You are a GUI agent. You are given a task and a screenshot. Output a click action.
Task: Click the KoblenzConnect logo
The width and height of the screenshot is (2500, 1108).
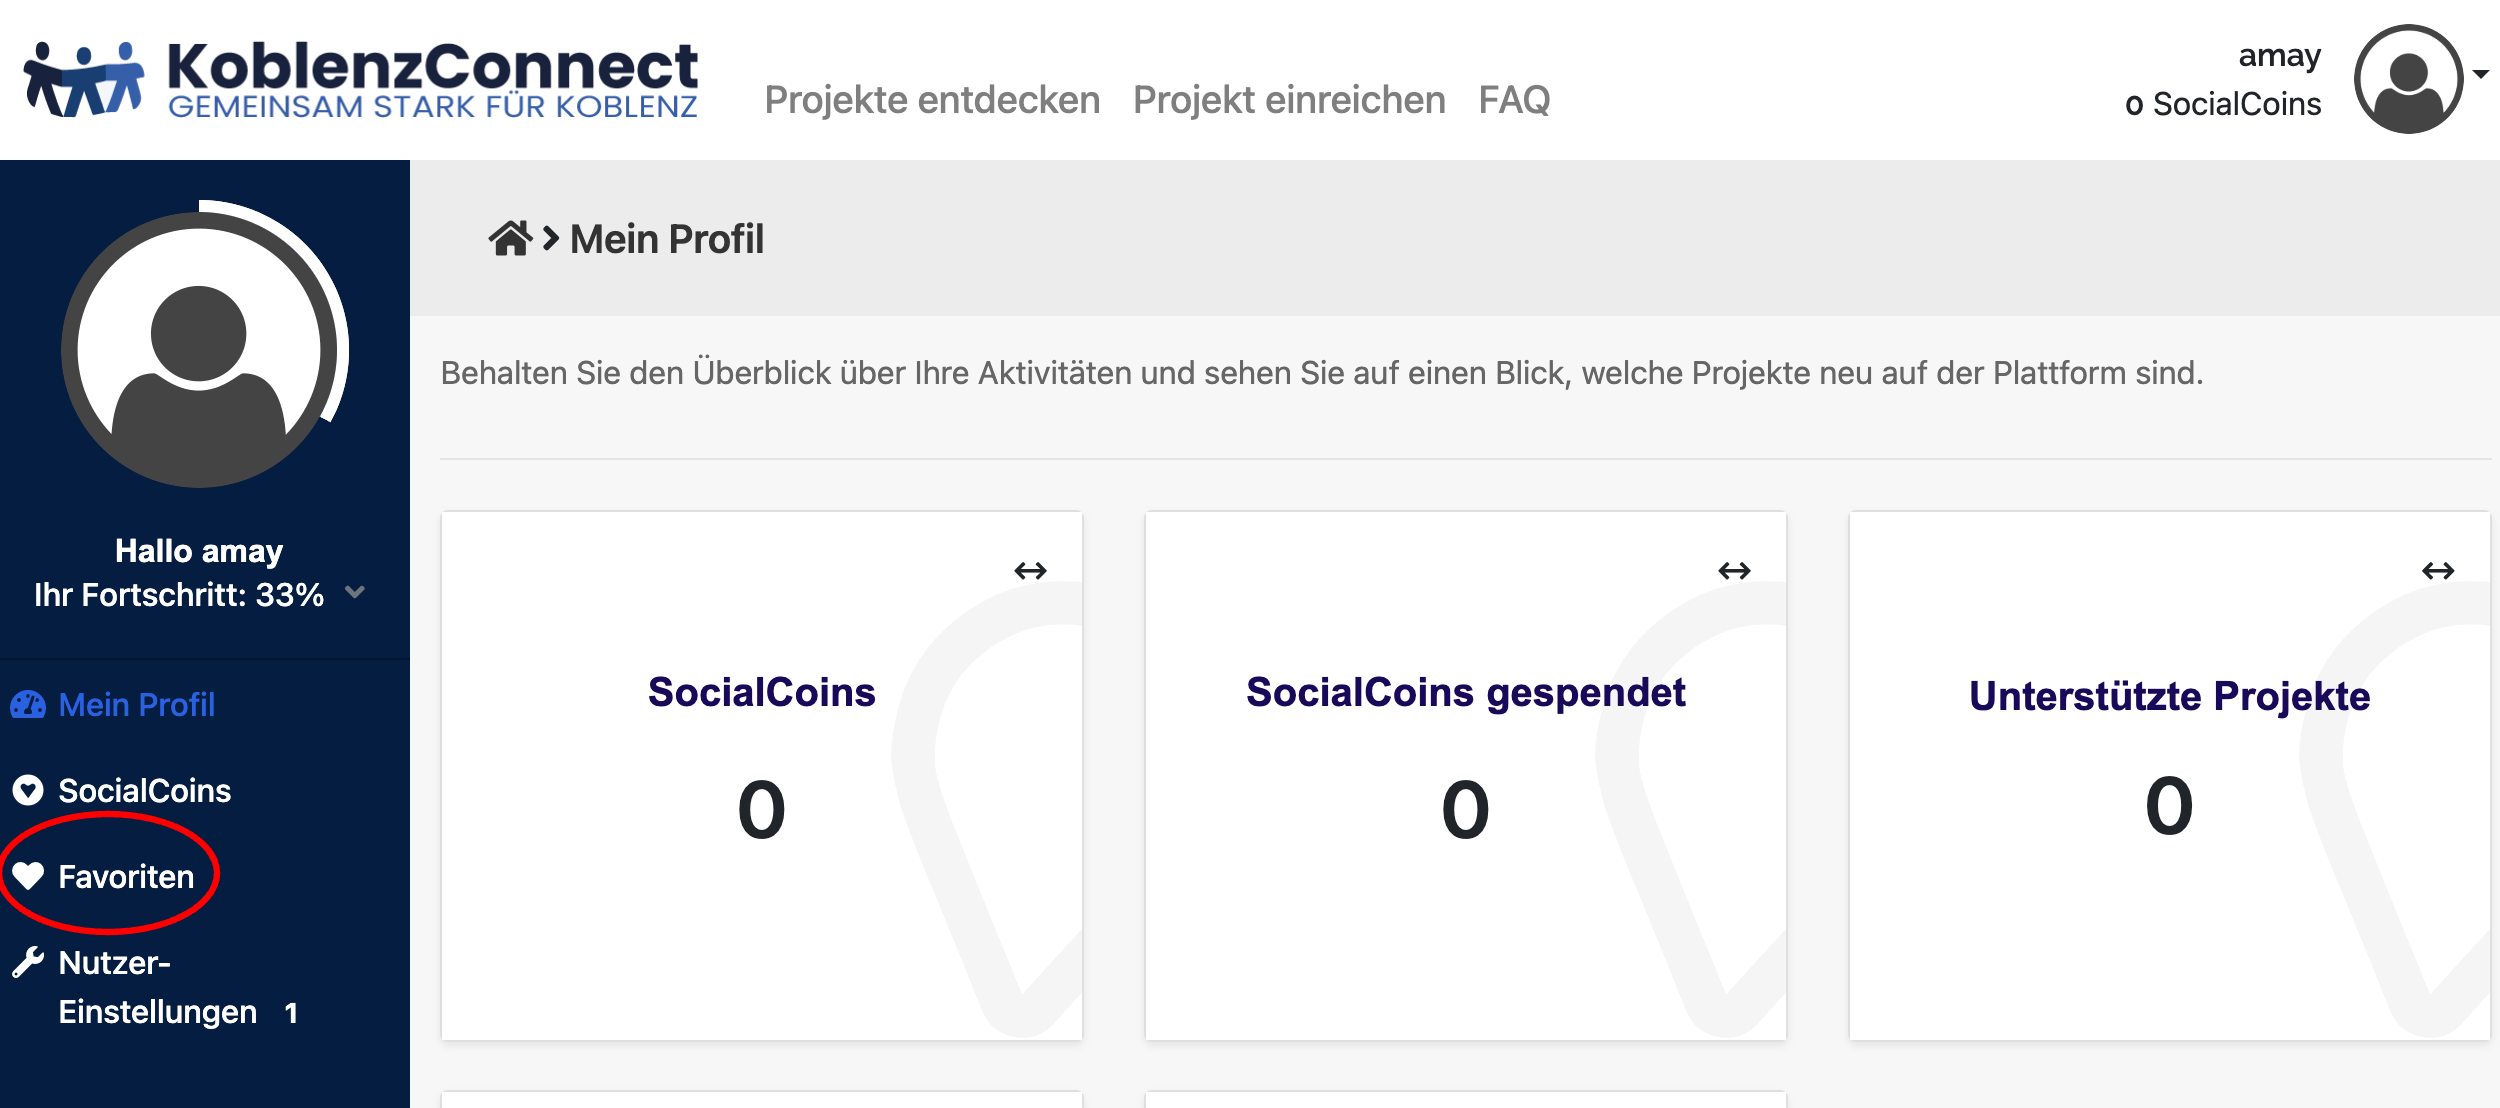point(361,80)
